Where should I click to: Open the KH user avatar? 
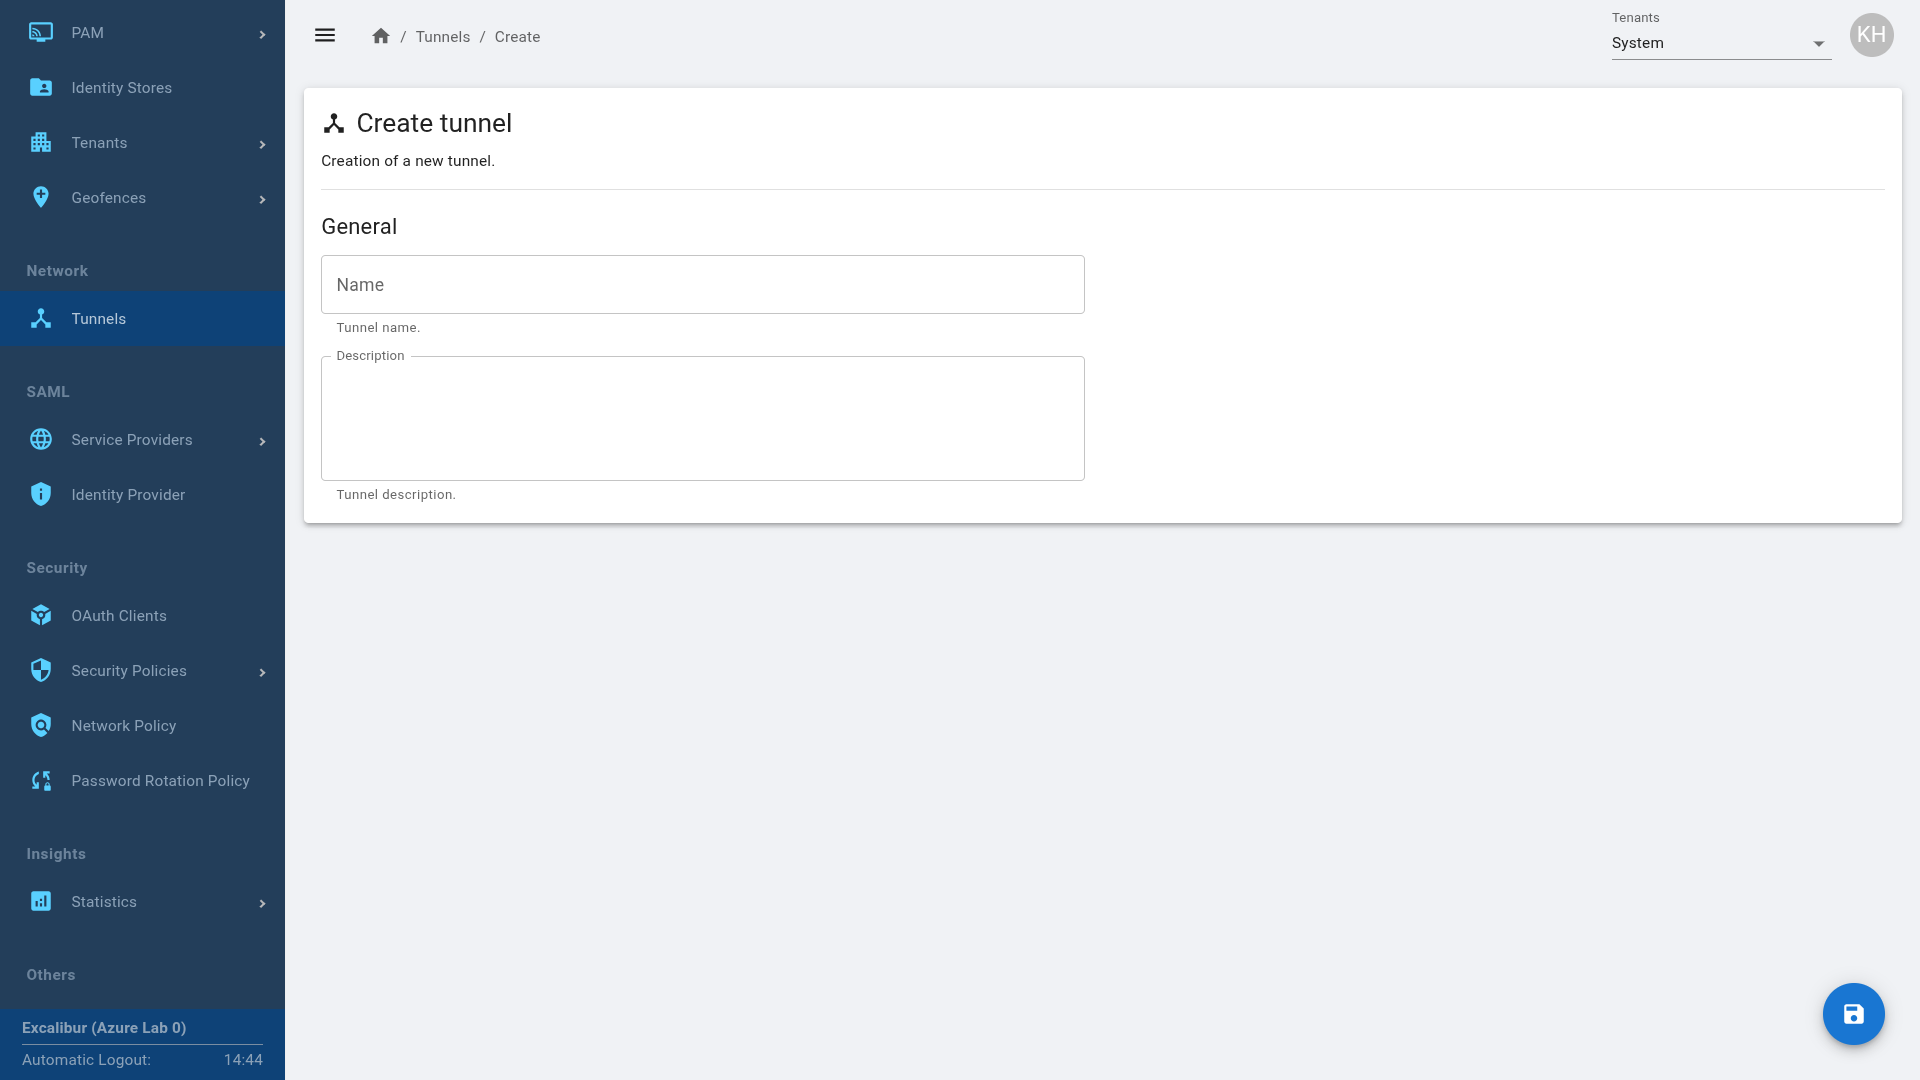[x=1871, y=36]
